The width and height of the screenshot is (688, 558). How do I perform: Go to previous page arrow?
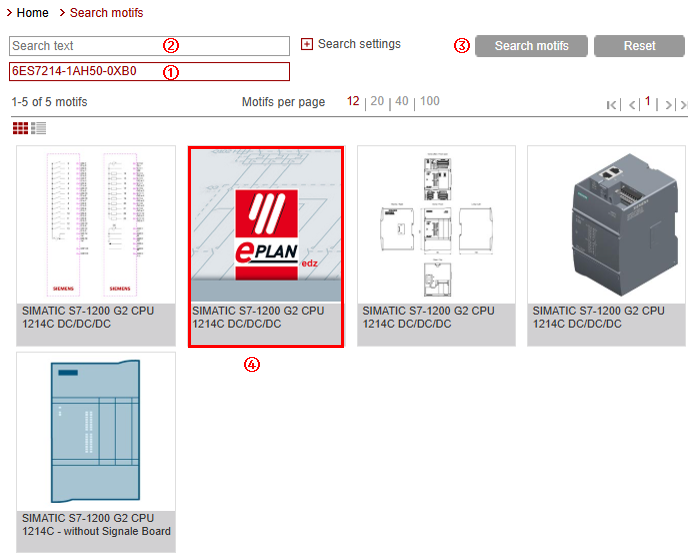(632, 104)
